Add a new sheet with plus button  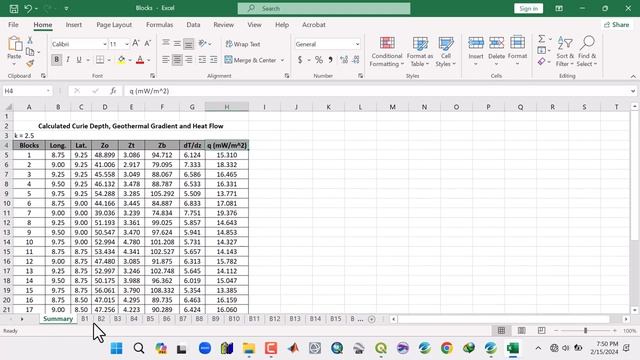371,319
